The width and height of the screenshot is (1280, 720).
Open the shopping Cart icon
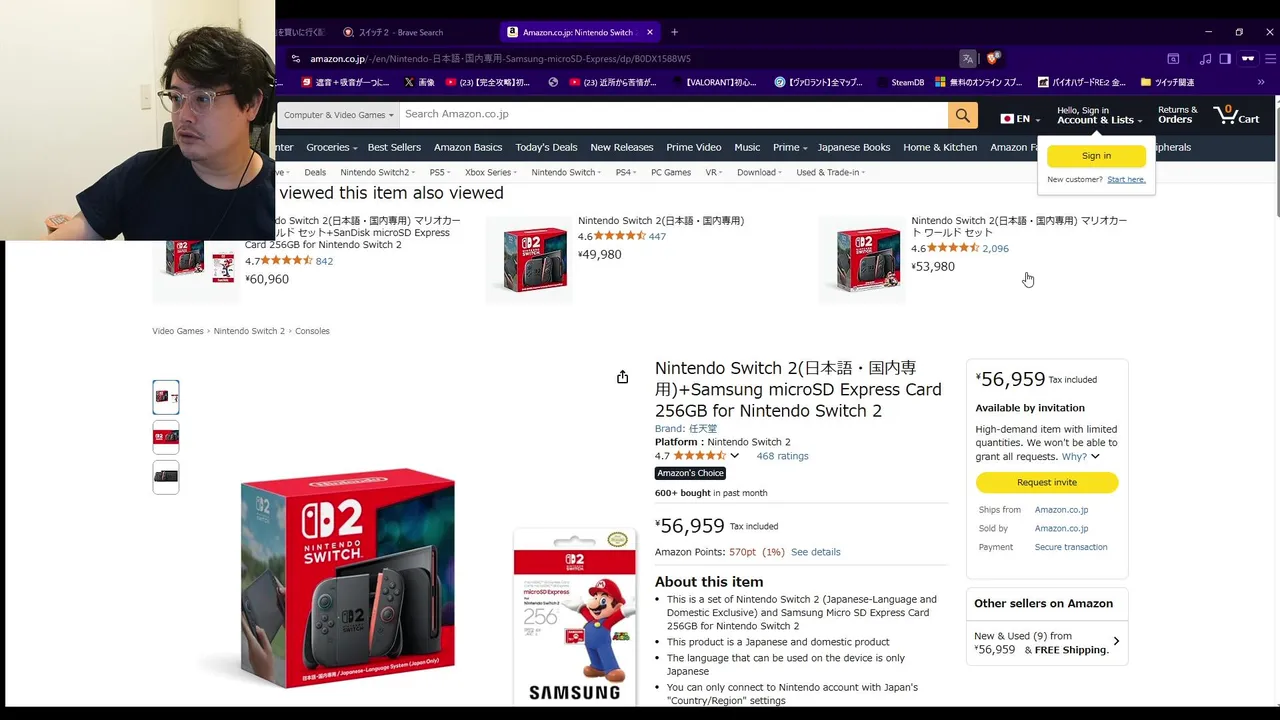point(1236,114)
